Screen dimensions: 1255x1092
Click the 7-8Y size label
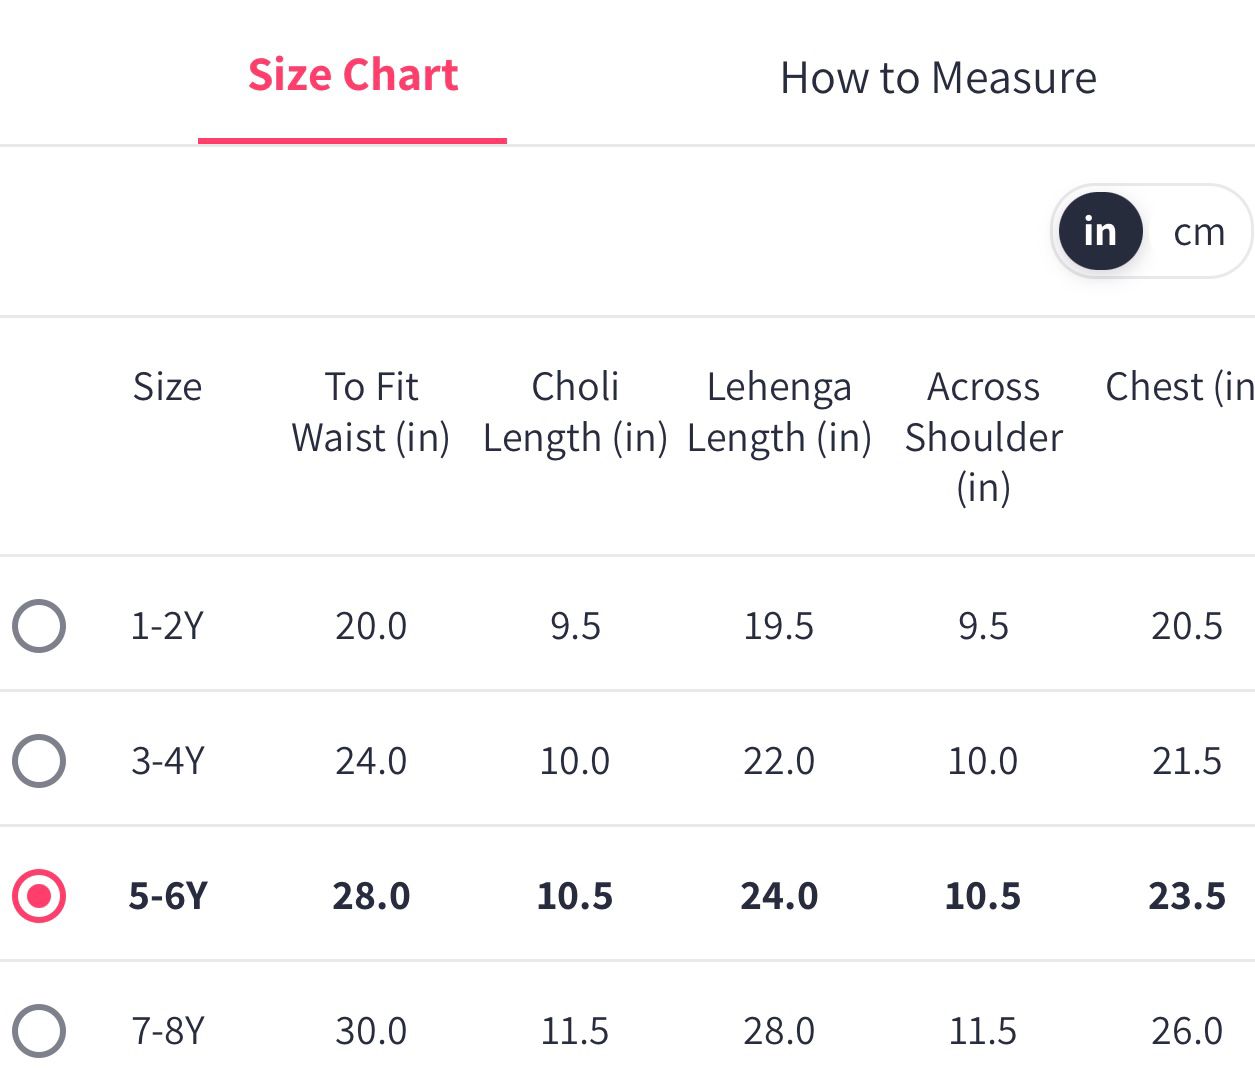coord(168,1031)
